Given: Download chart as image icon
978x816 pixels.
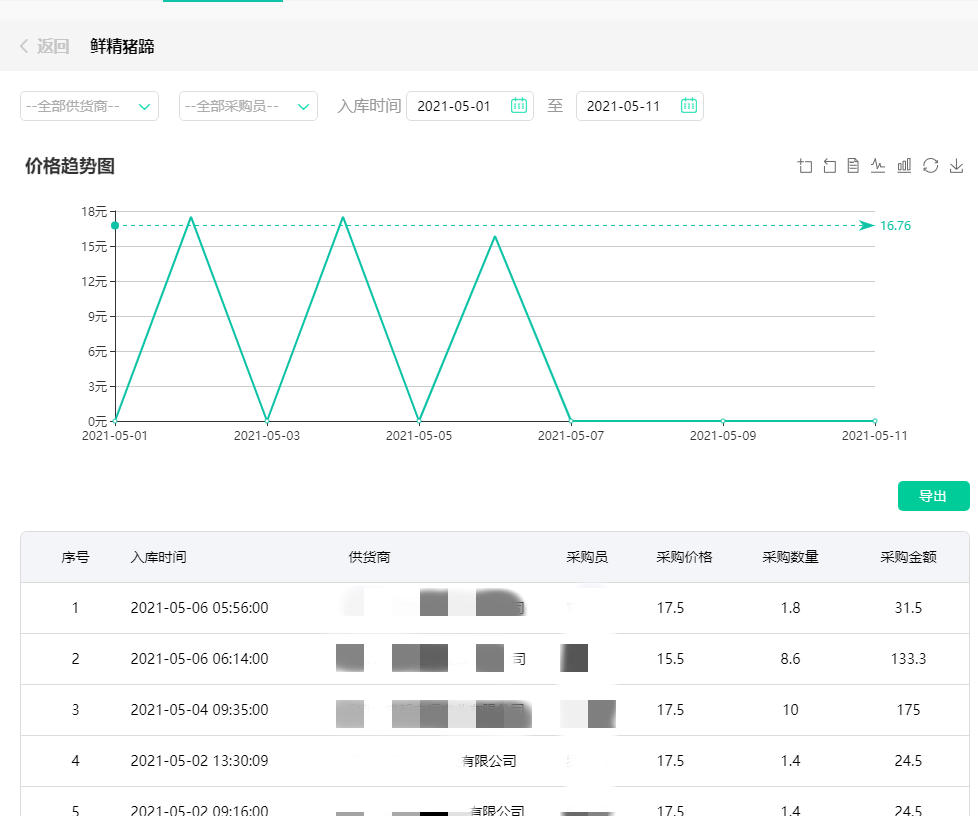Looking at the screenshot, I should (956, 166).
